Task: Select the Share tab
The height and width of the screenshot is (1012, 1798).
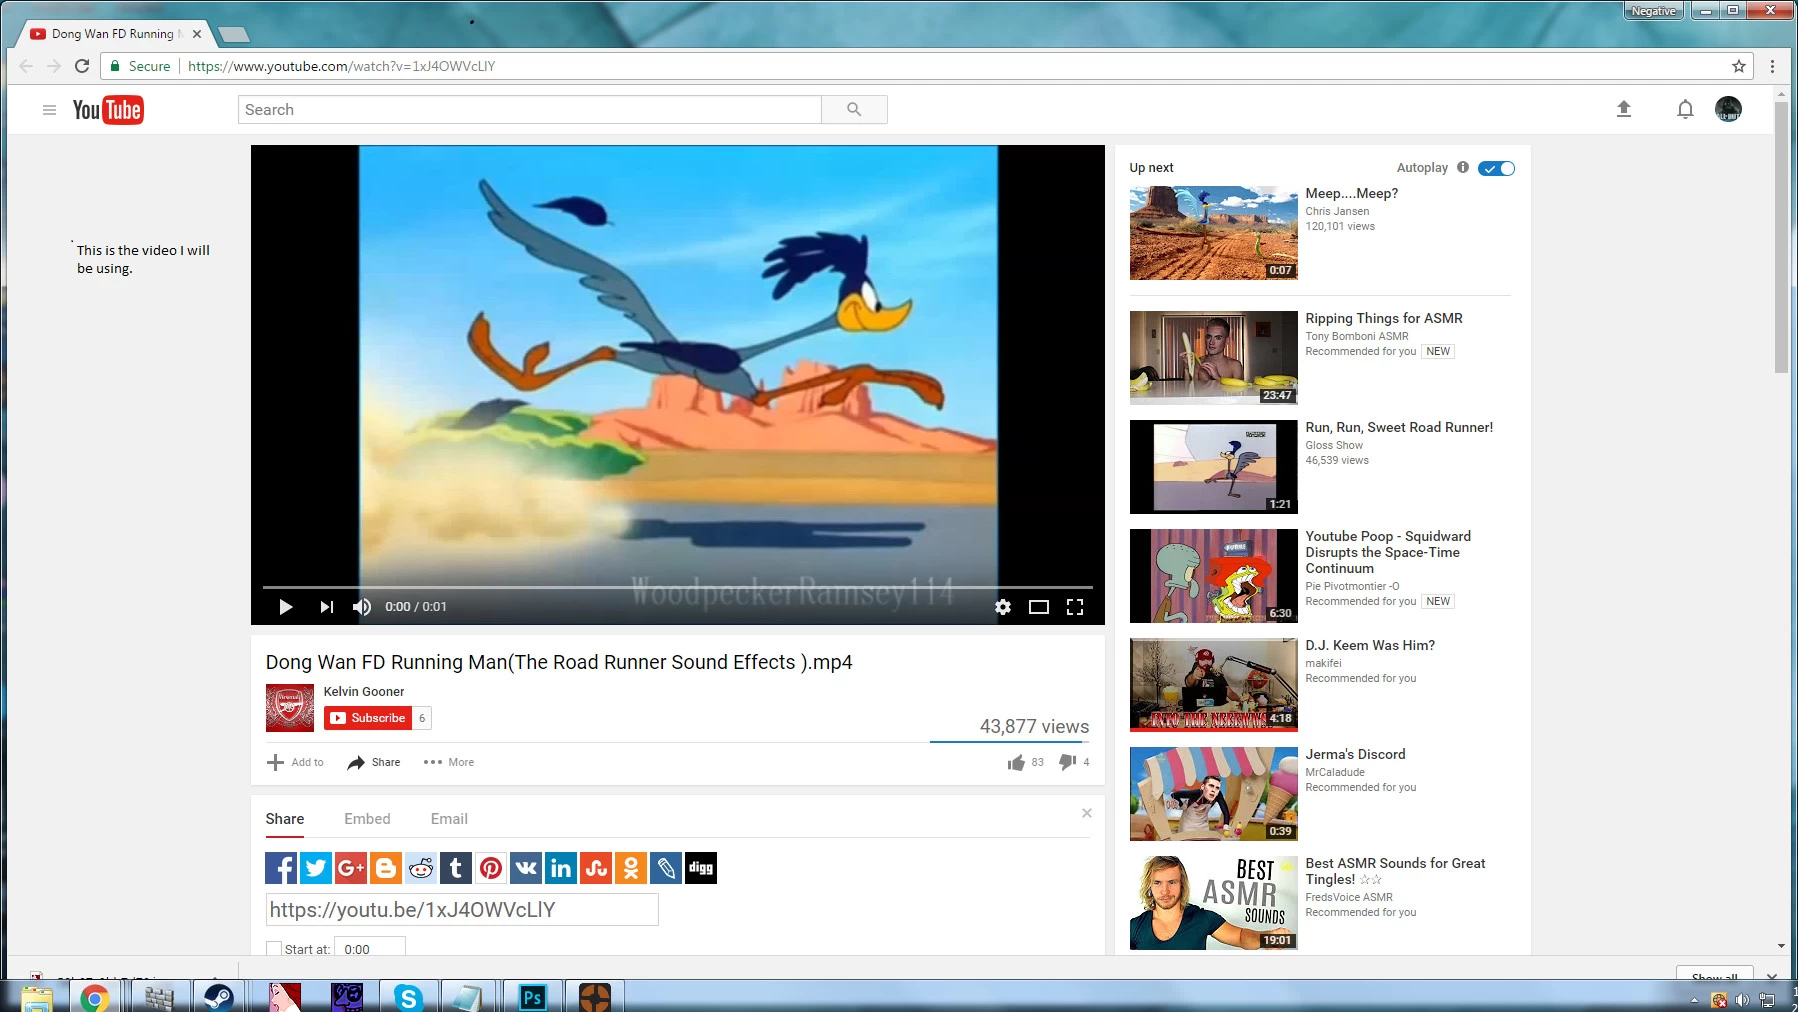Action: [x=285, y=819]
